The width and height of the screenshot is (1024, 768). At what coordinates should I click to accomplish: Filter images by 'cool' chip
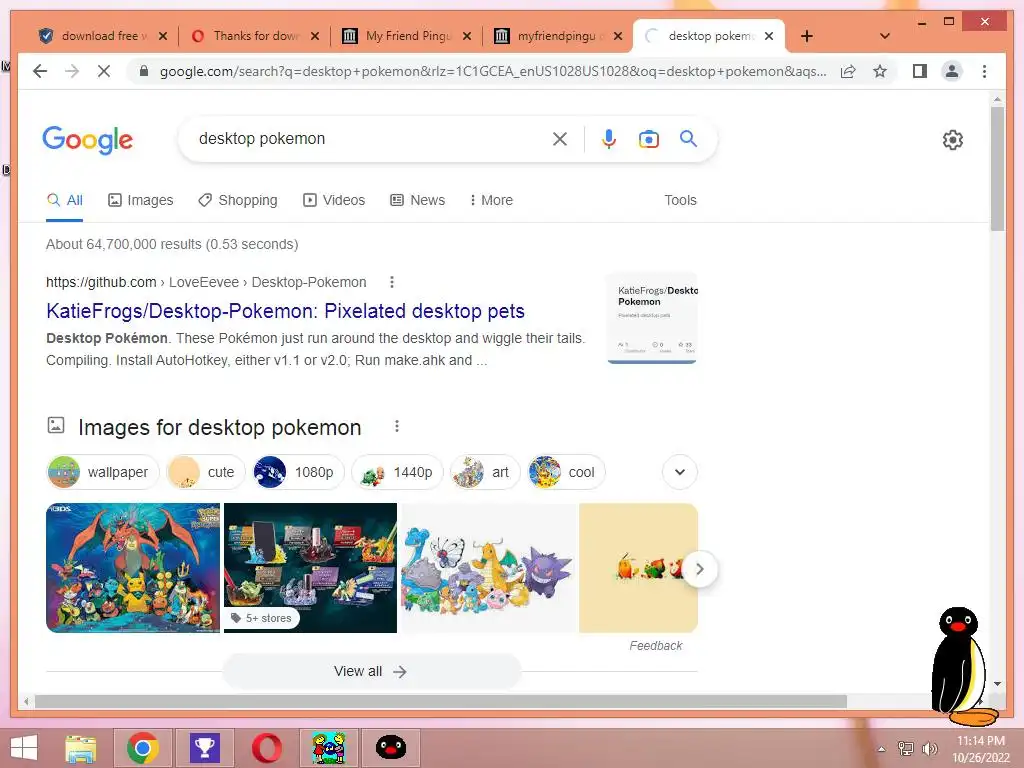[x=566, y=472]
